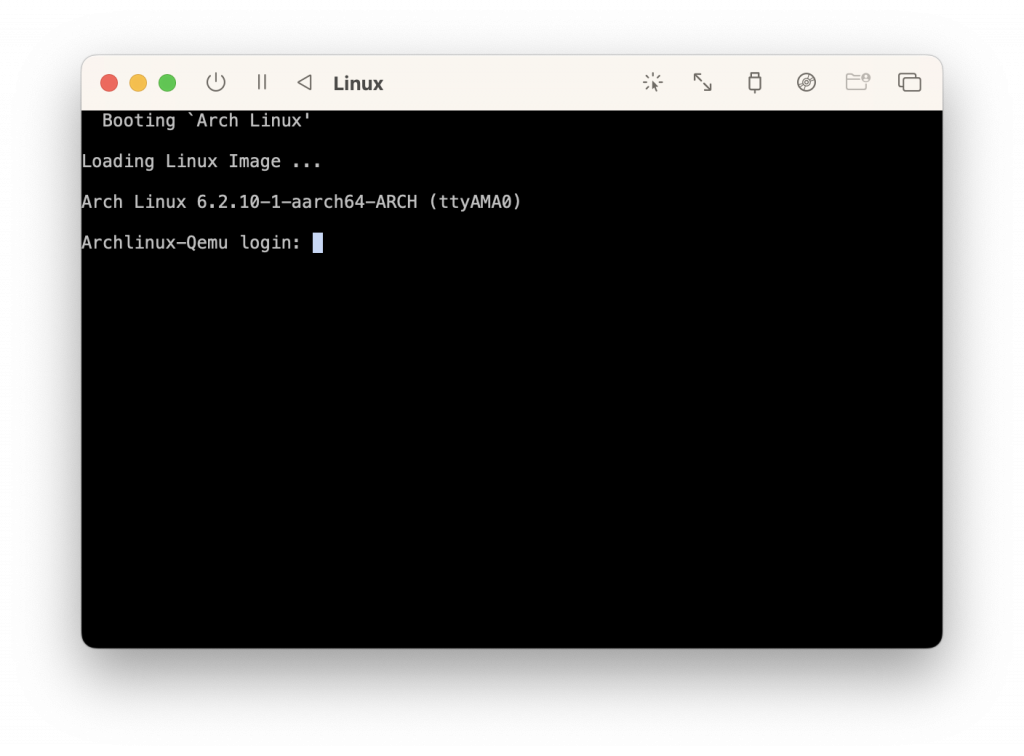Viewport: 1024px width, 756px height.
Task: Click the "Archlinux-Qemu login:" prompt text
Action: (x=190, y=243)
